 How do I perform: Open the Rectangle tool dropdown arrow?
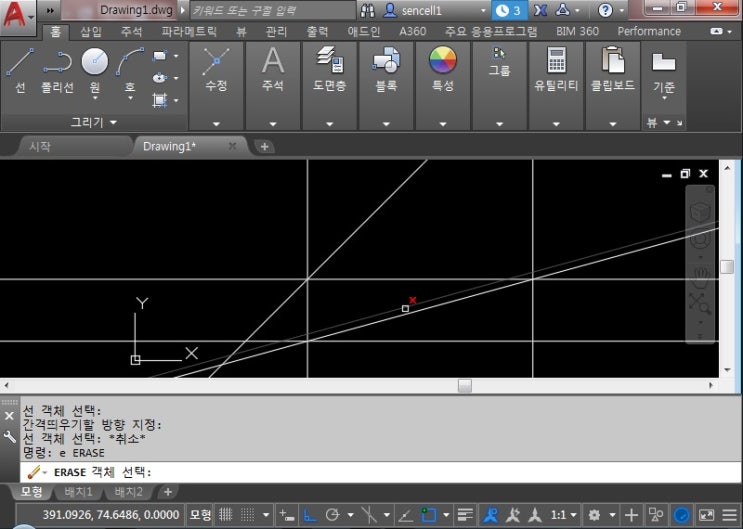coord(176,56)
